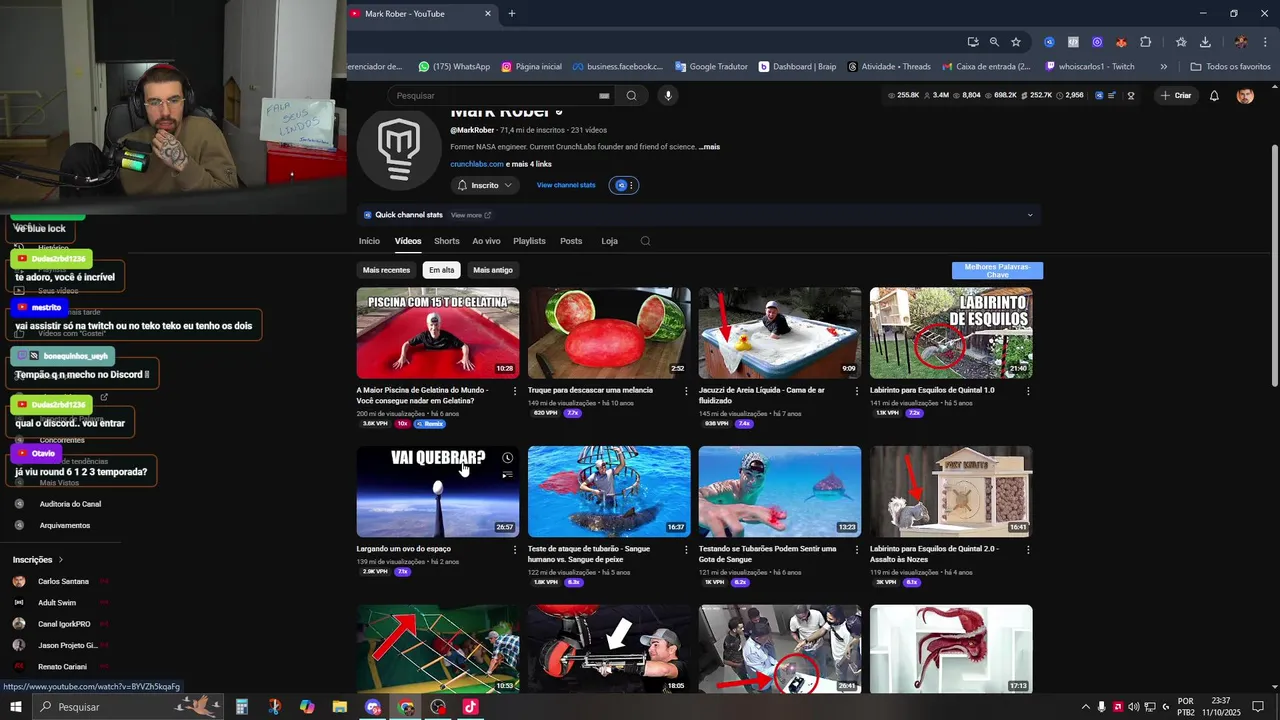Open the Chrome extensions puzzle icon
The image size is (1280, 720).
click(1146, 42)
